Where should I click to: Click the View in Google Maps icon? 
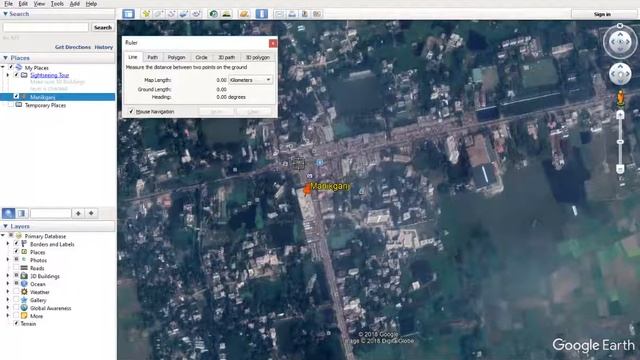(x=317, y=14)
